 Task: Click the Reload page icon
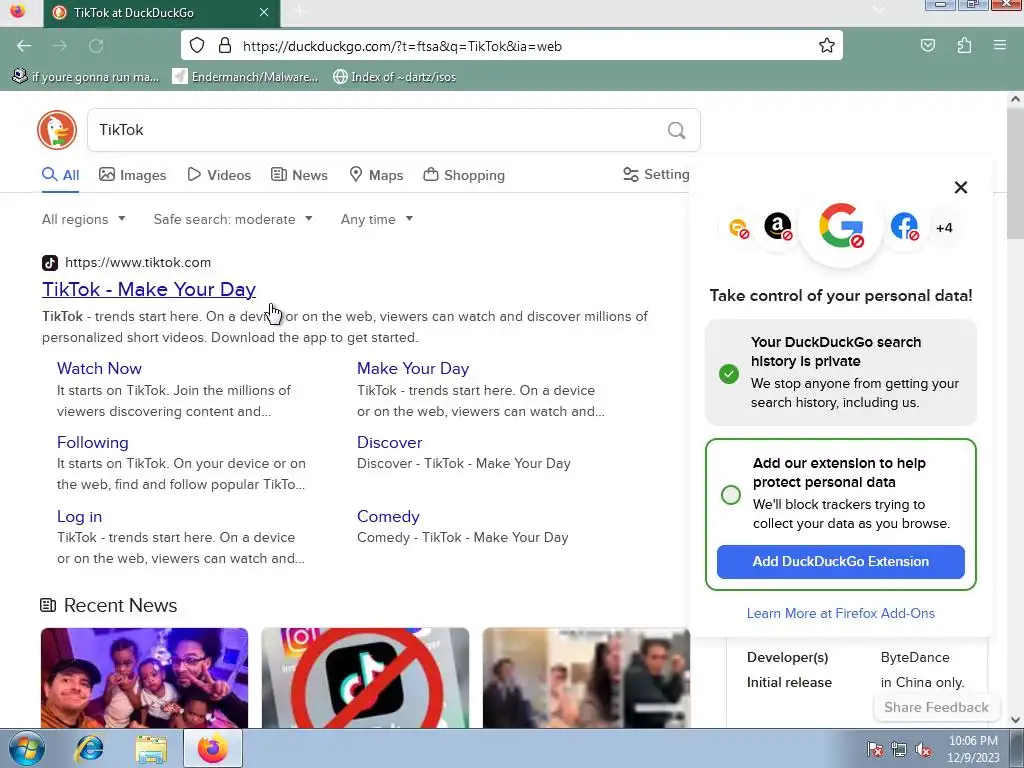(96, 46)
